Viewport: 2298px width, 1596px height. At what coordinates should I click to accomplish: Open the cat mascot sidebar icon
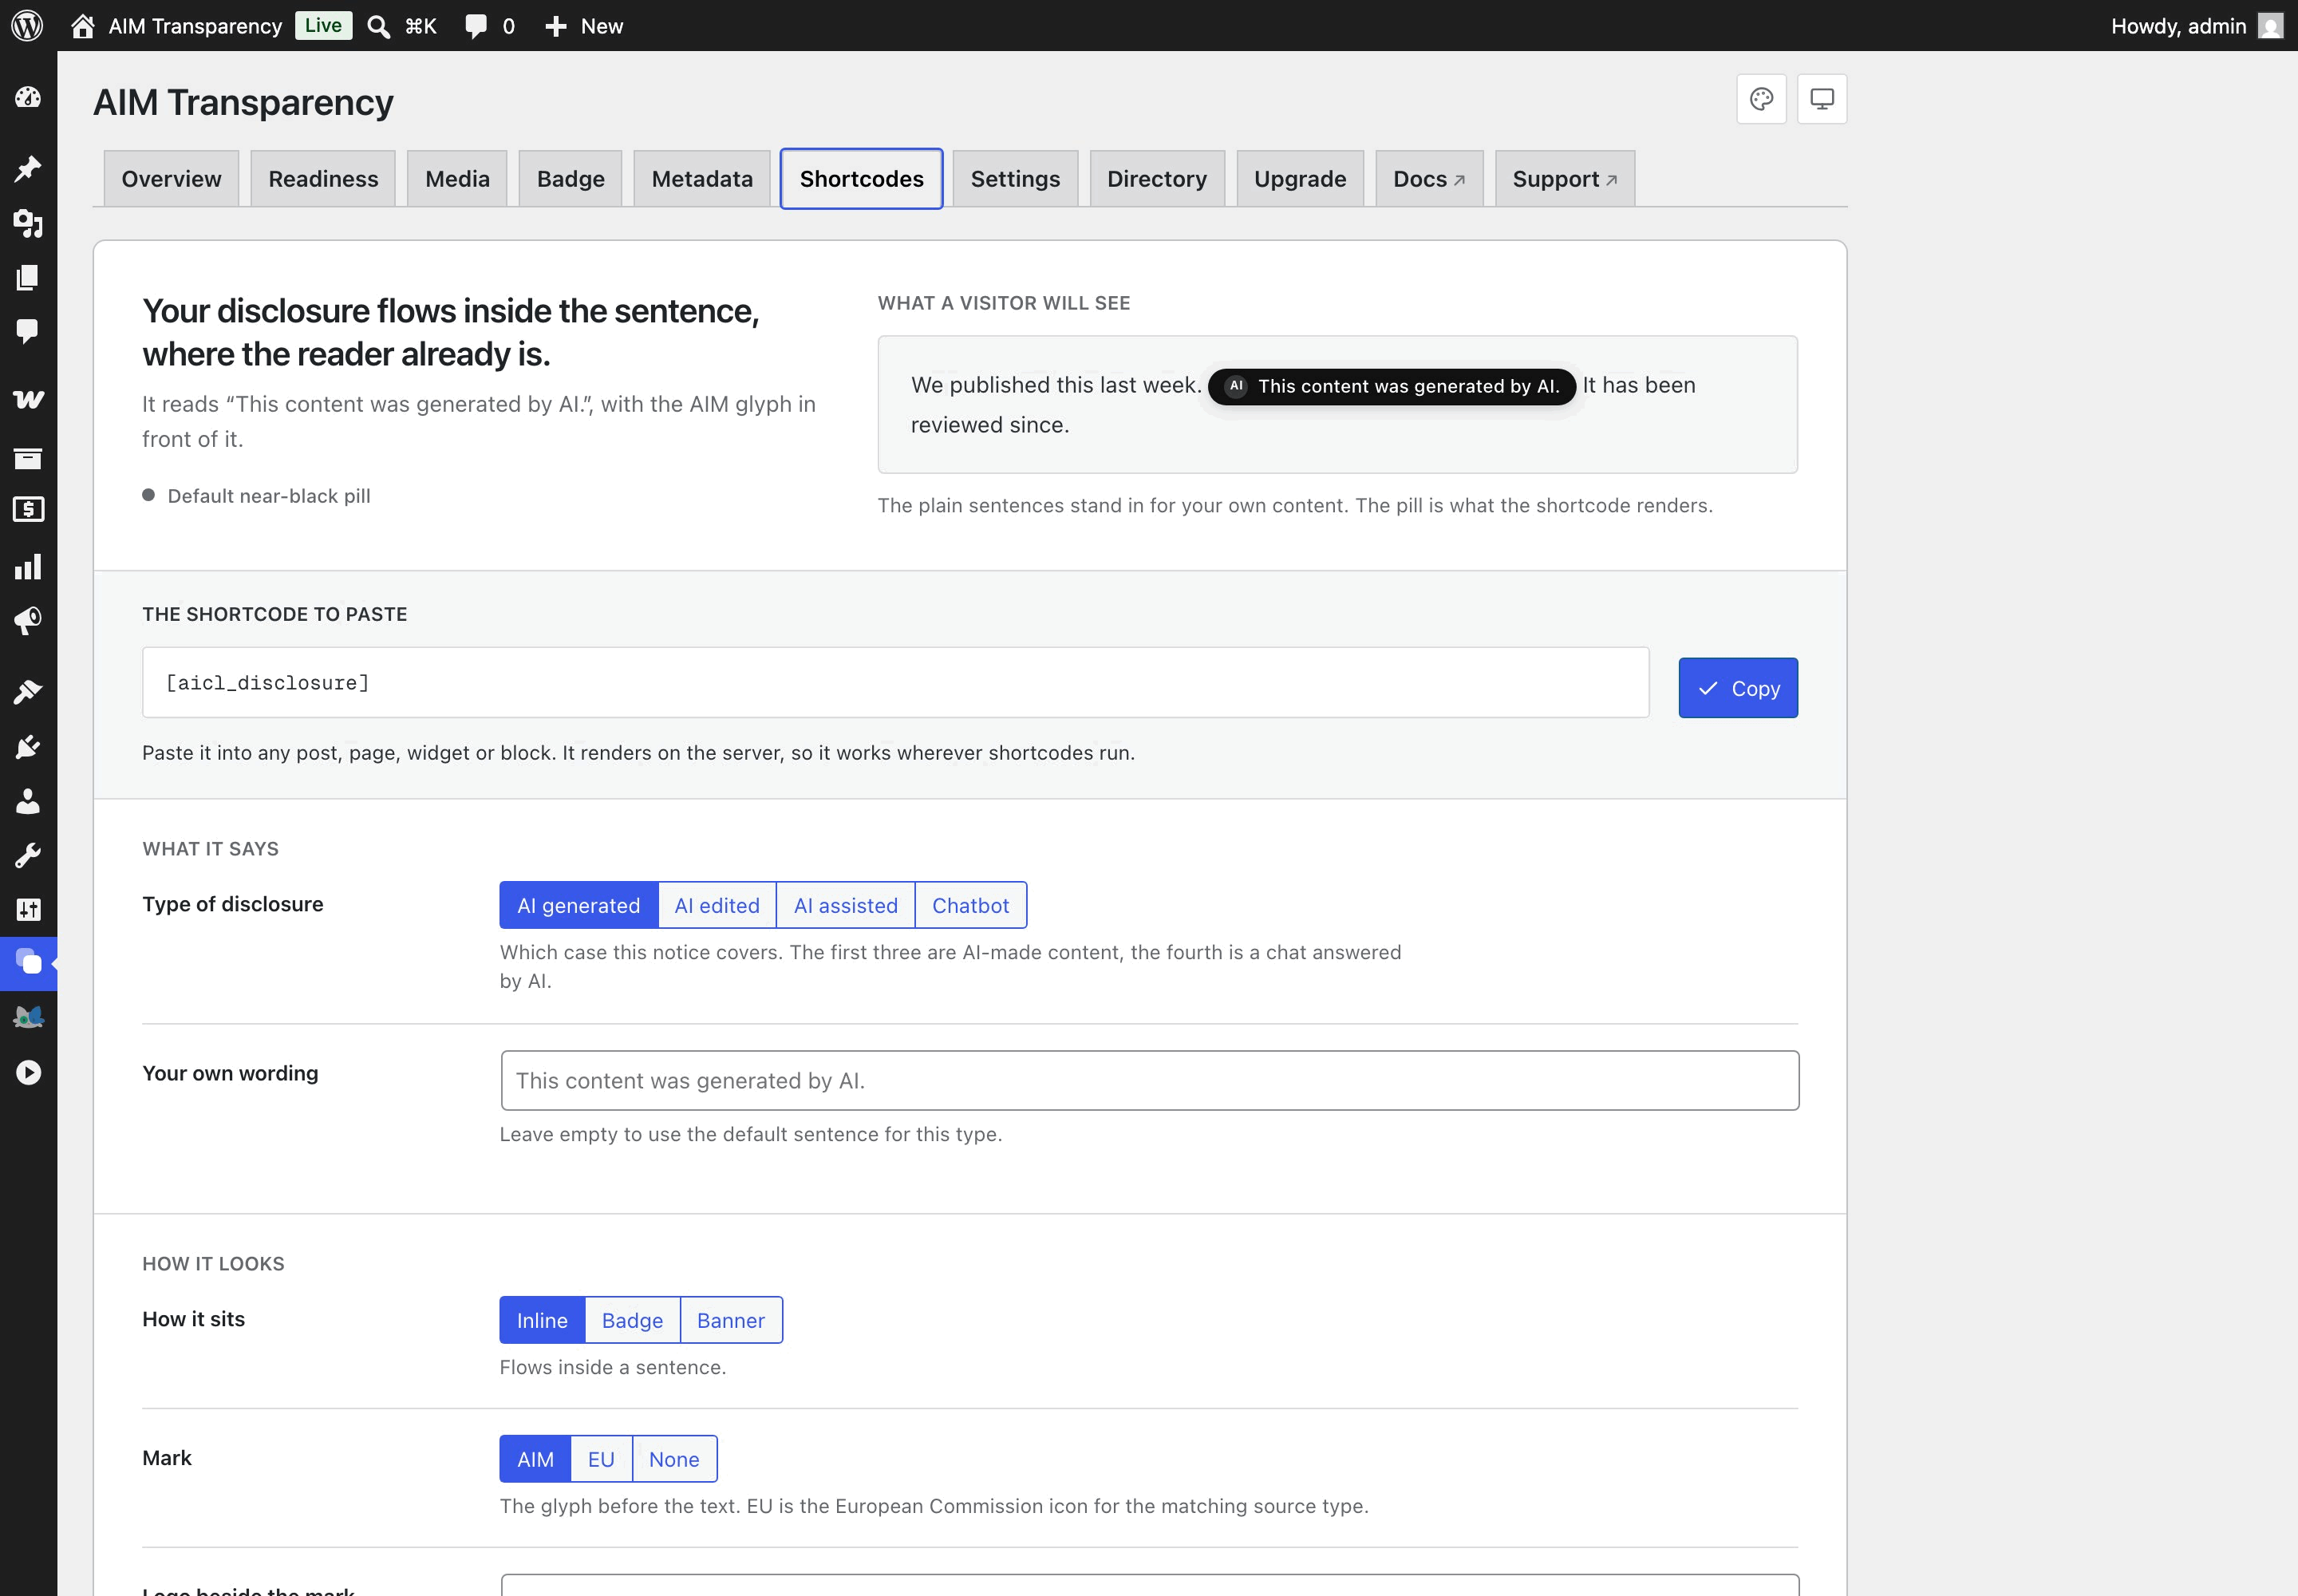[x=28, y=1018]
